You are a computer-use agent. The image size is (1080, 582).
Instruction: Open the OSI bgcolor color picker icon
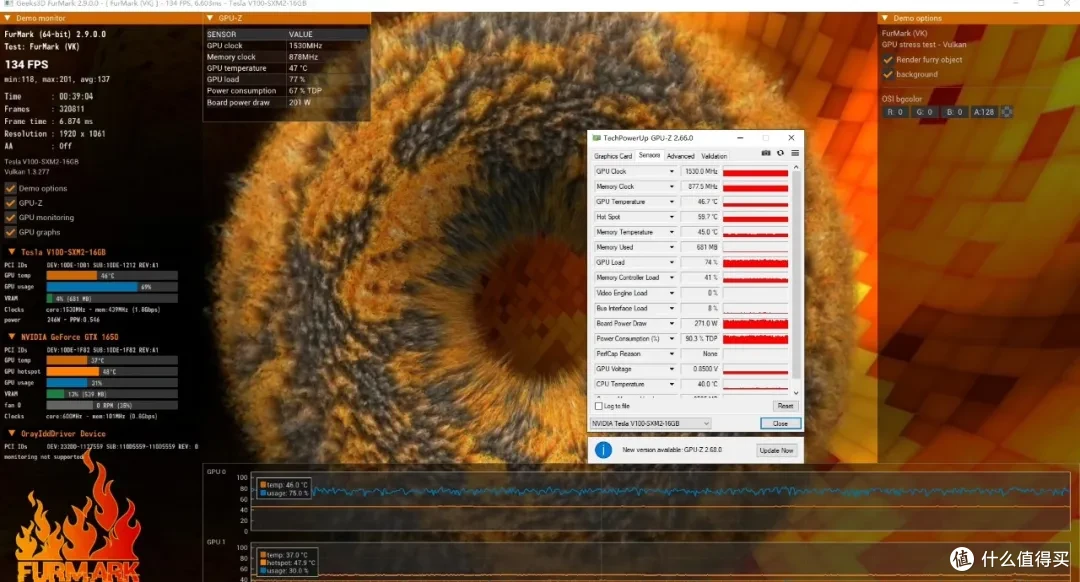click(1006, 112)
